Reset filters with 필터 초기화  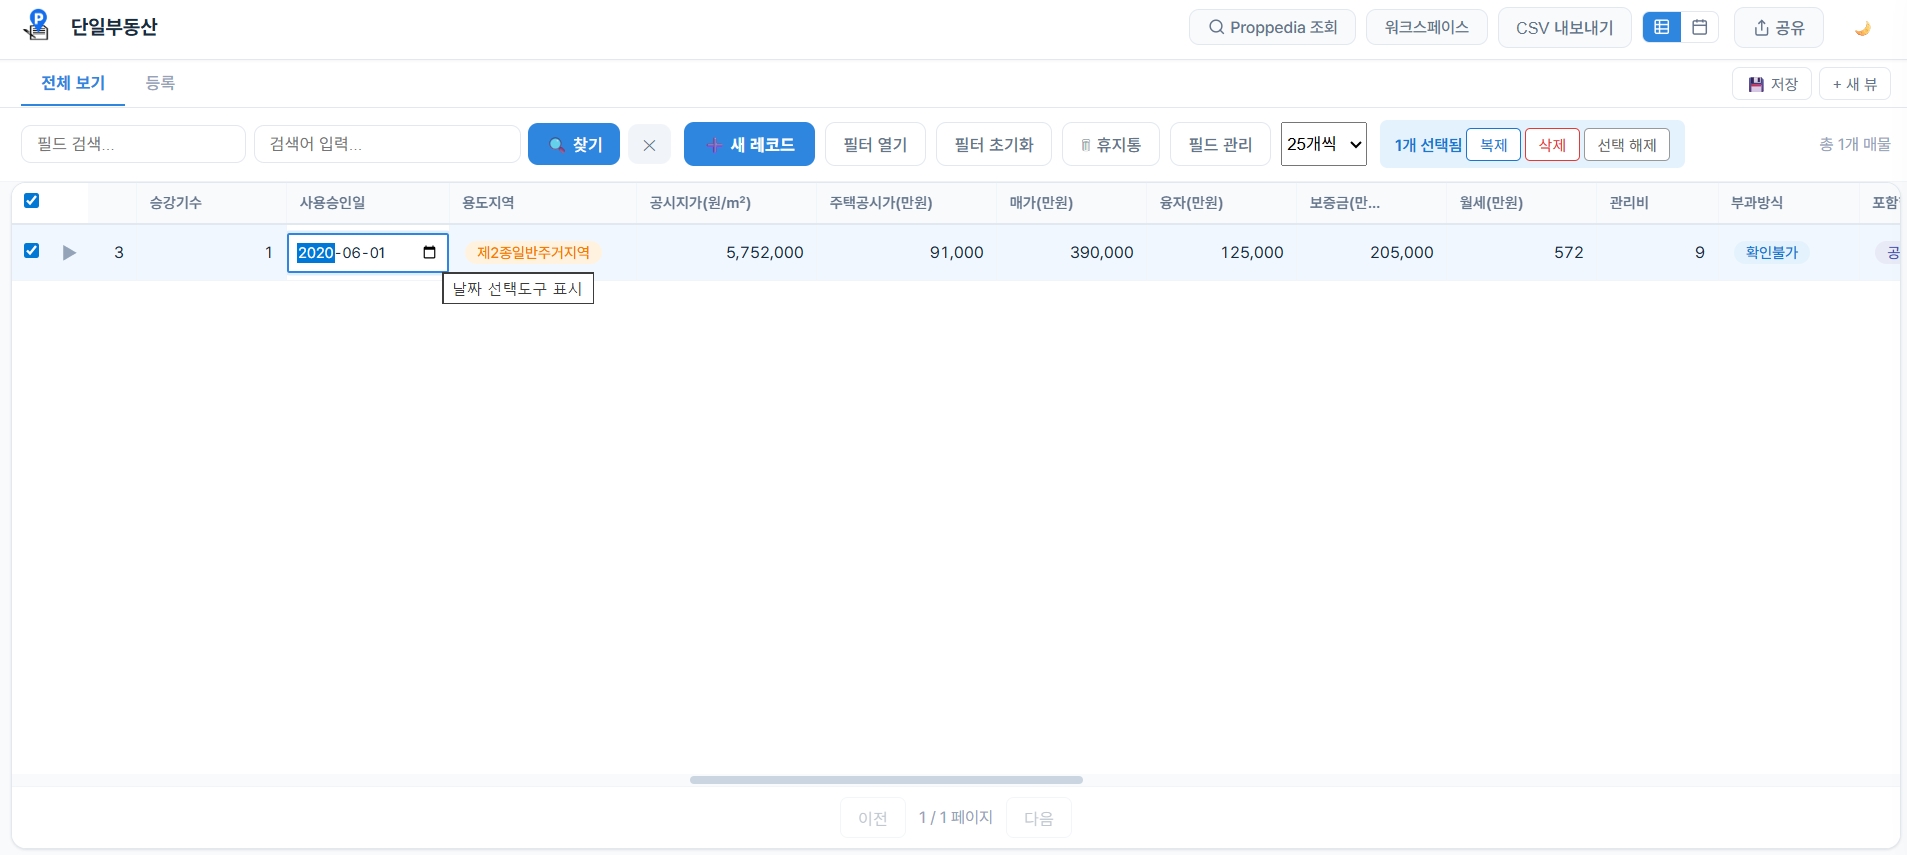[994, 144]
